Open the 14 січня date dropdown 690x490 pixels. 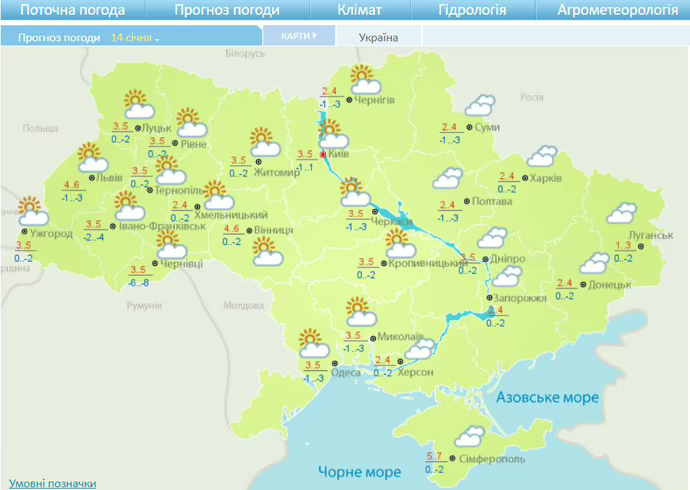click(x=136, y=38)
